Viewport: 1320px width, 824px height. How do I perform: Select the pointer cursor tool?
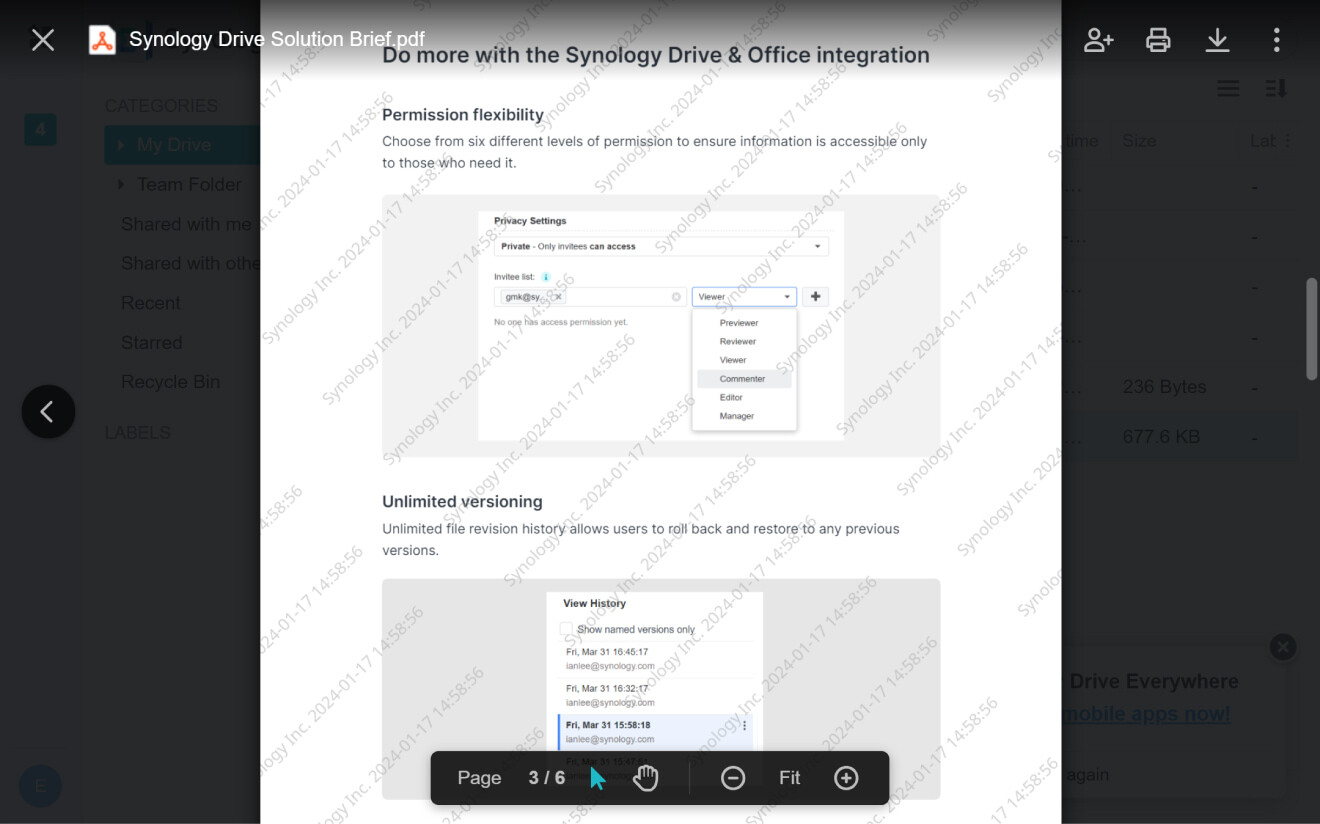(x=596, y=777)
